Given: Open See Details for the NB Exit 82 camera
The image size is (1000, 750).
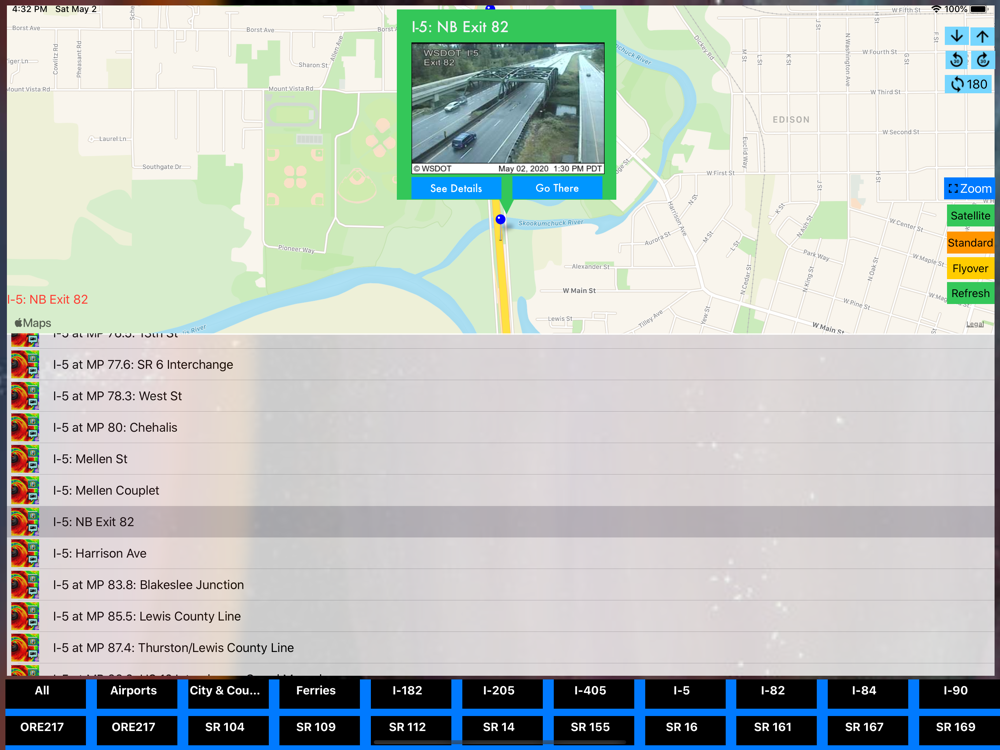Looking at the screenshot, I should tap(456, 188).
